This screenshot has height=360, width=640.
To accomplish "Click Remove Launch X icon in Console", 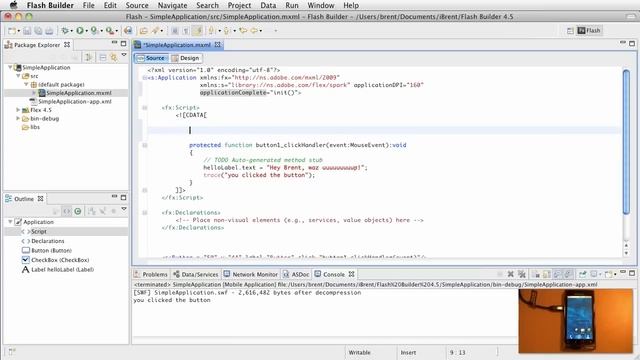I will tap(510, 274).
